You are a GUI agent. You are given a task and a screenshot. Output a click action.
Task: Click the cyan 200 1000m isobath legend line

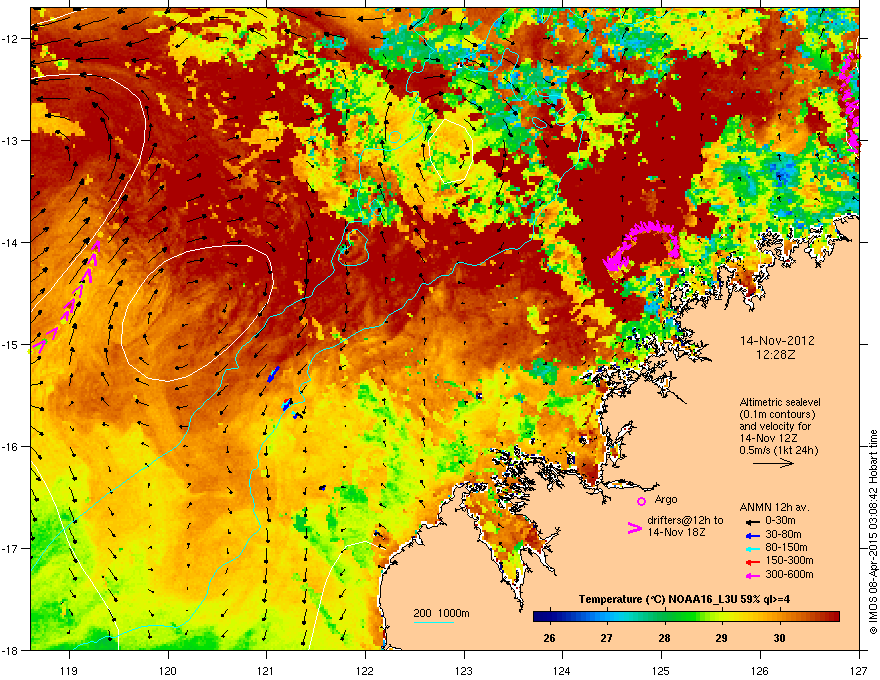tap(434, 622)
